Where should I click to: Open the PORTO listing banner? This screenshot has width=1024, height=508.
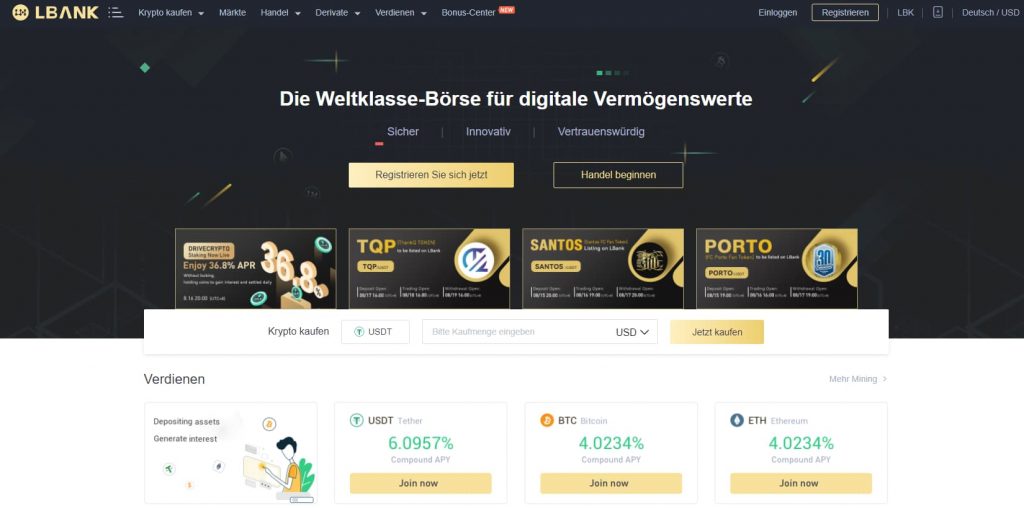(x=776, y=268)
